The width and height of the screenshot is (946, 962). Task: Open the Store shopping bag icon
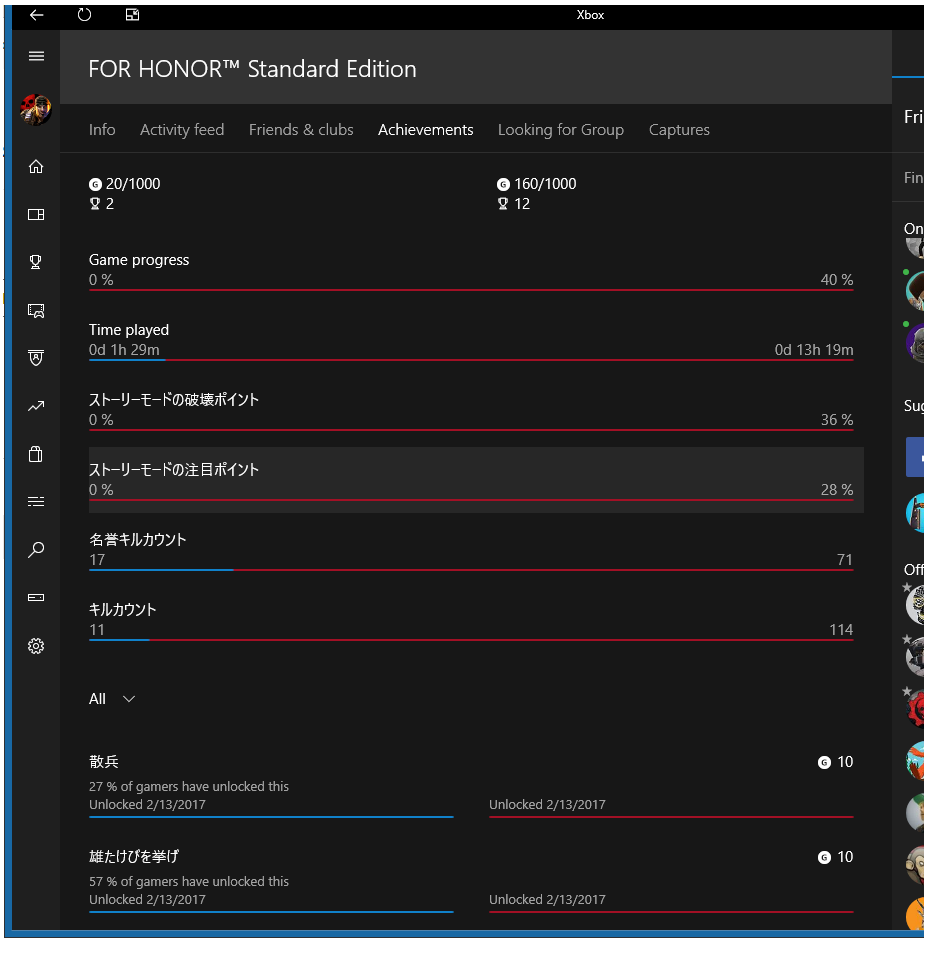[x=36, y=454]
